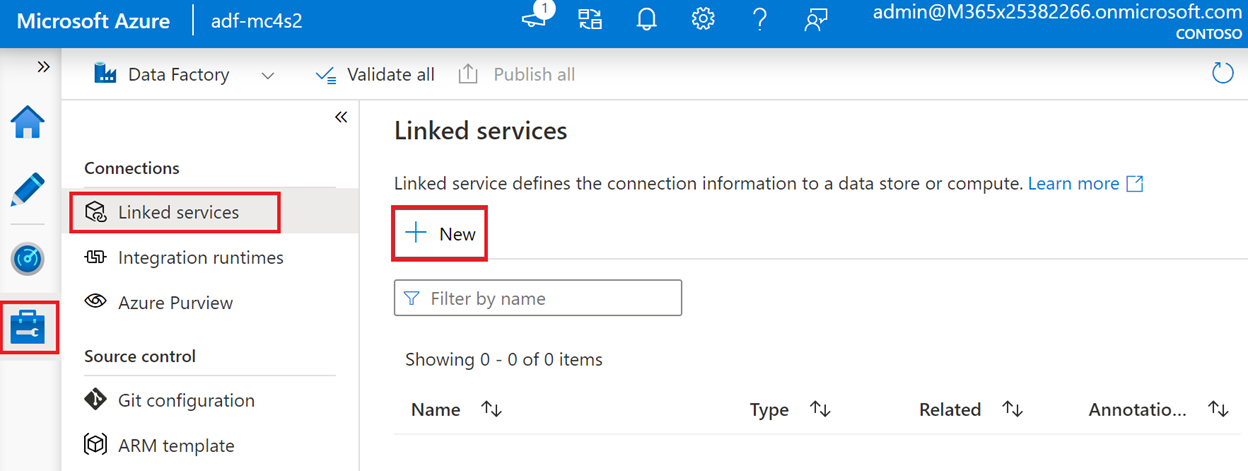Refresh the page with refresh icon
Screen dimensions: 1248x471
[1222, 73]
